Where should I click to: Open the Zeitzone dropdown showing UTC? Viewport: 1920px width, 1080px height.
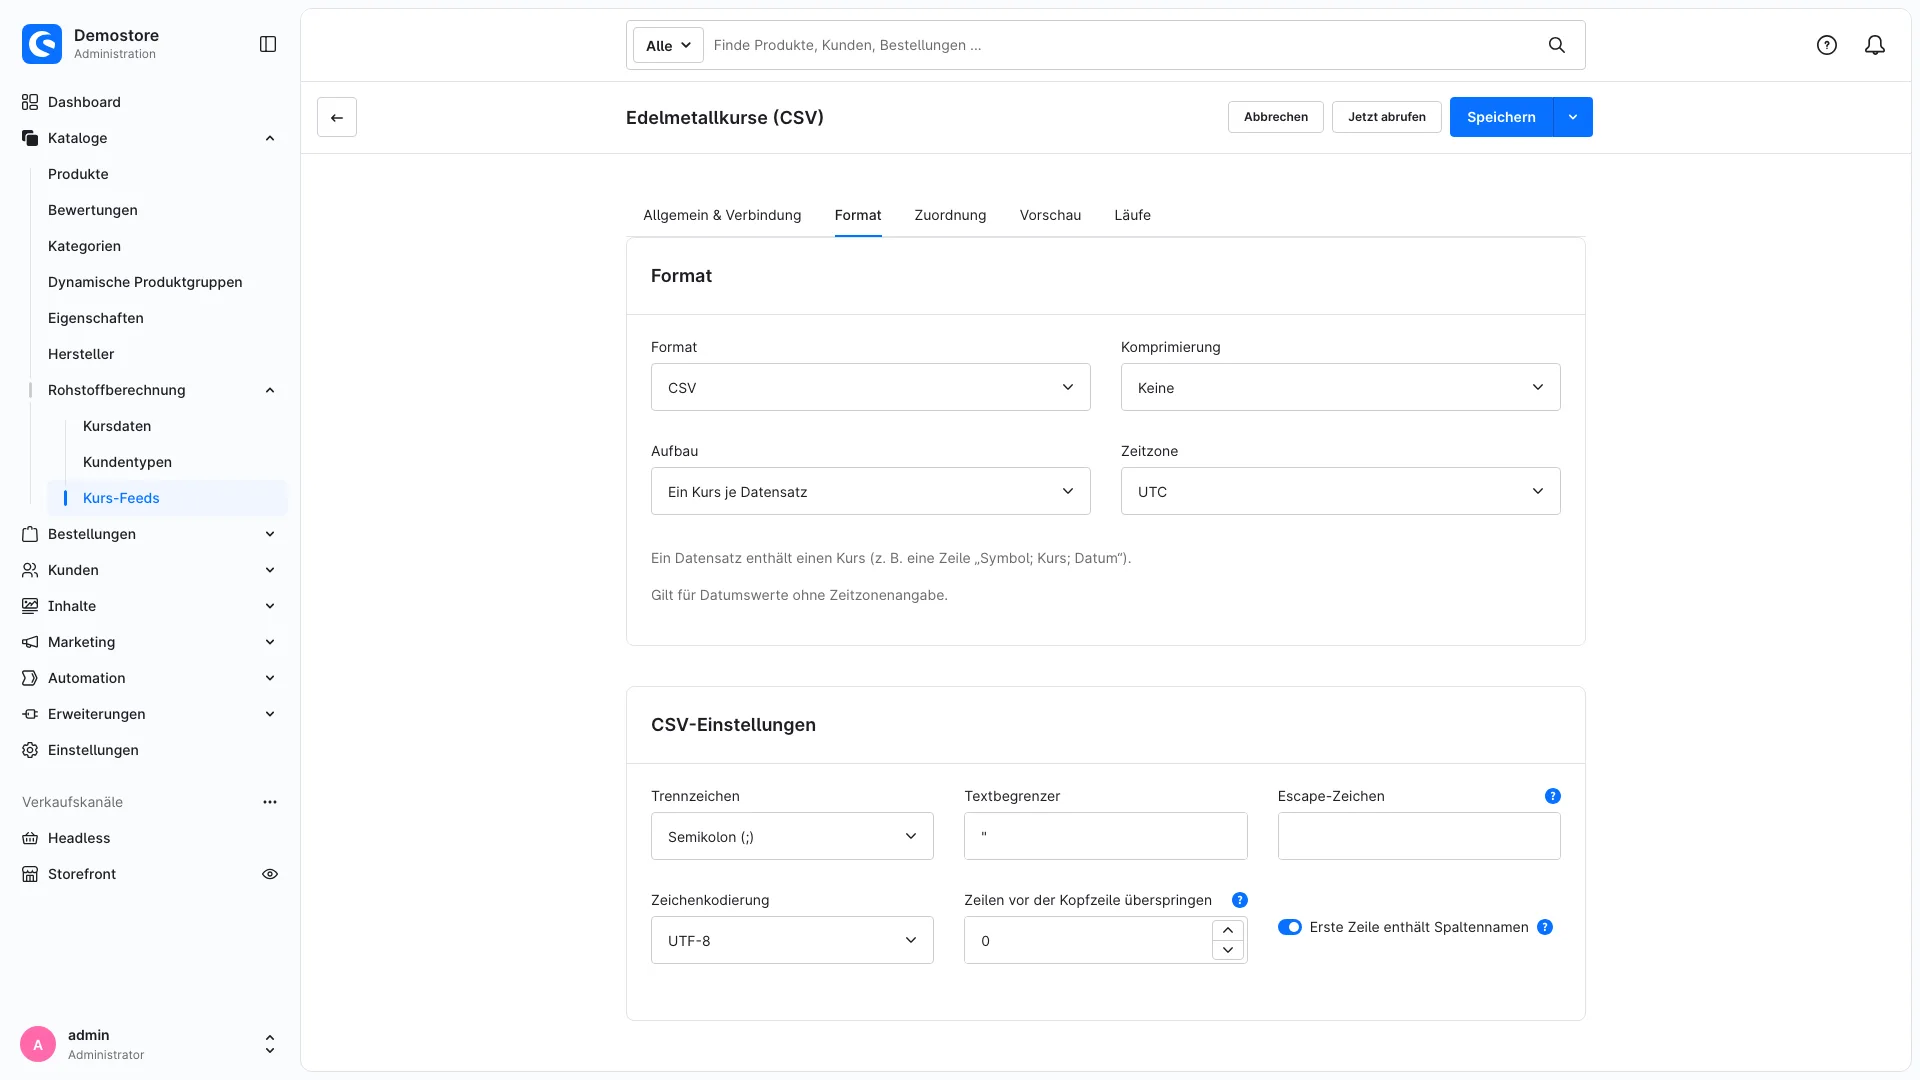tap(1340, 491)
